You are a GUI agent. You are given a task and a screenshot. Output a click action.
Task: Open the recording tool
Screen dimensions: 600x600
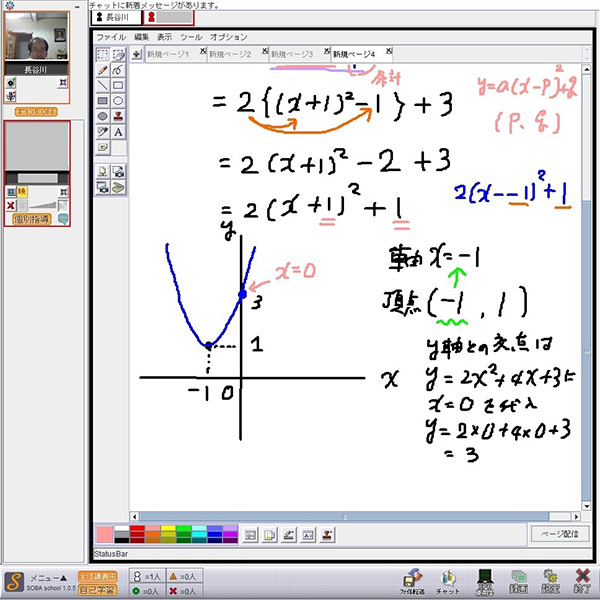click(518, 582)
